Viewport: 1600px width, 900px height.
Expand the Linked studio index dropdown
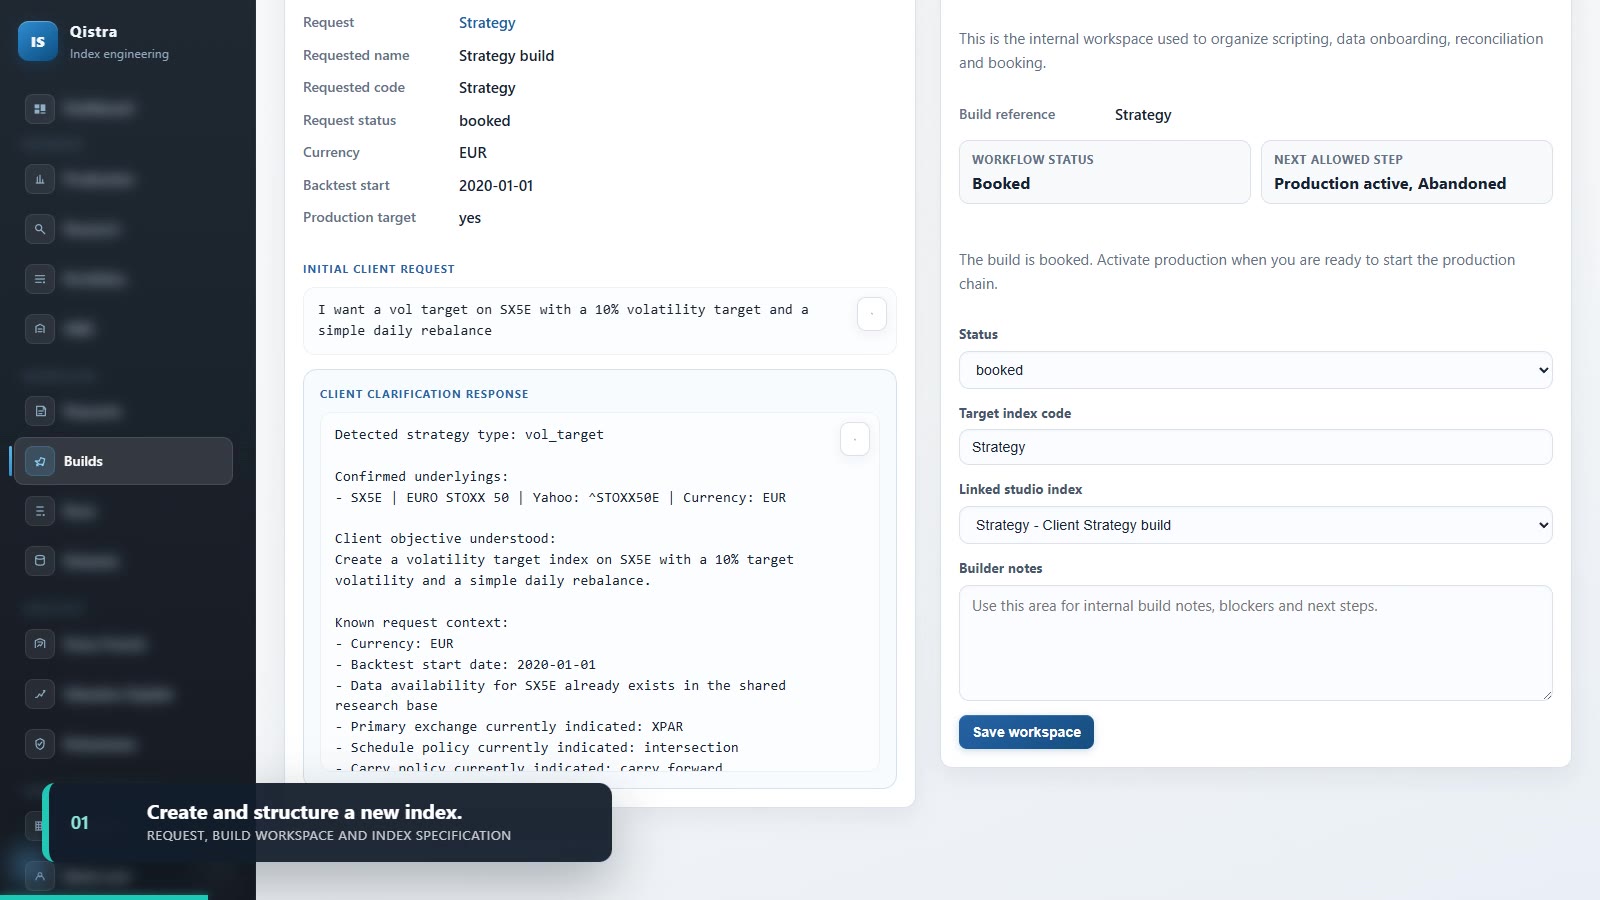pos(1255,525)
